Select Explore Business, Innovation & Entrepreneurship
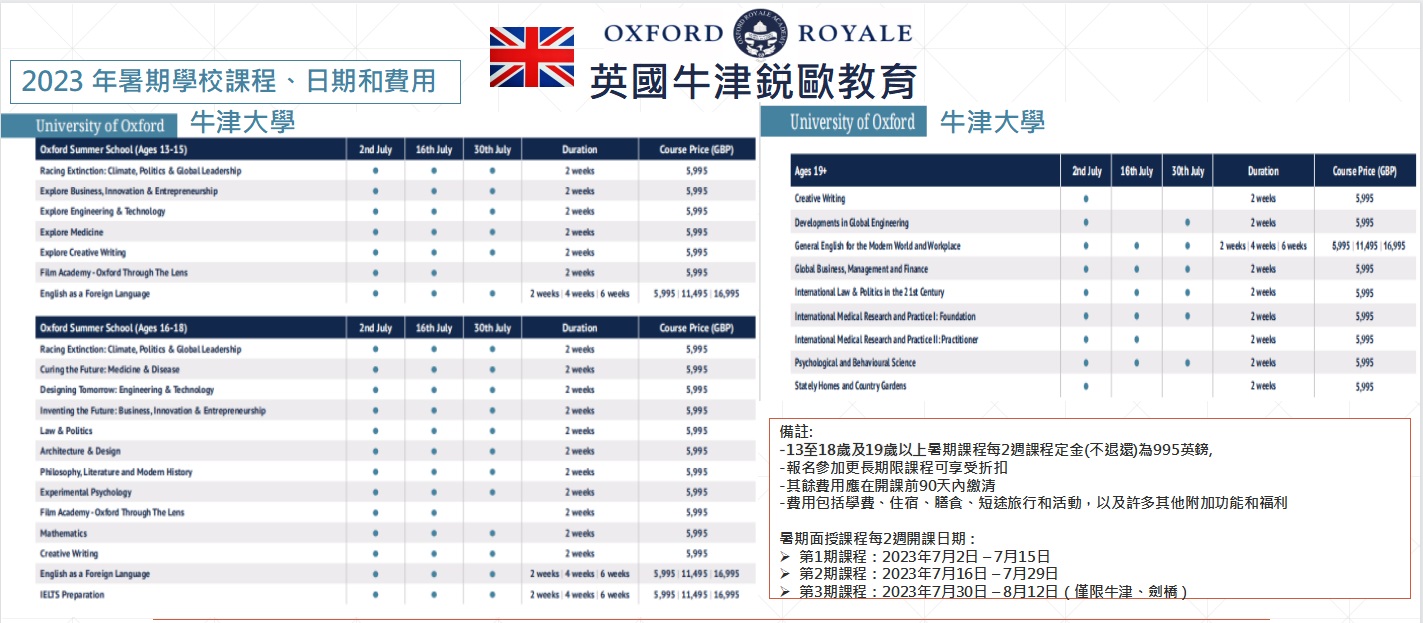 (x=128, y=191)
